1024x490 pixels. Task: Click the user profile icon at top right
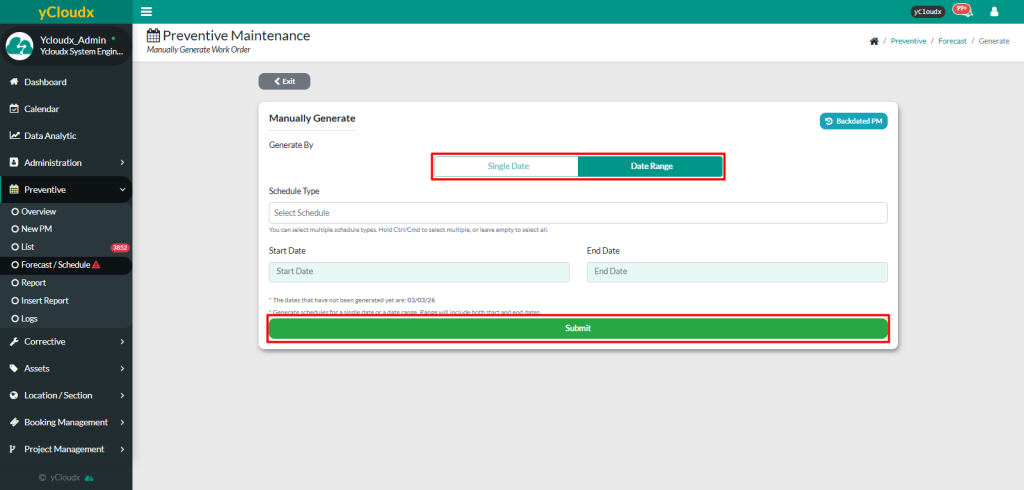[994, 12]
